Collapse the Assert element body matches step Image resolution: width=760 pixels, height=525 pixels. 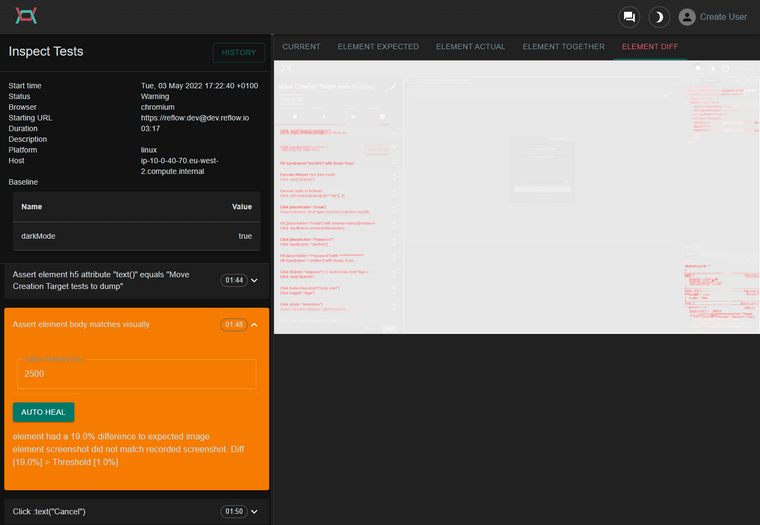click(x=255, y=325)
